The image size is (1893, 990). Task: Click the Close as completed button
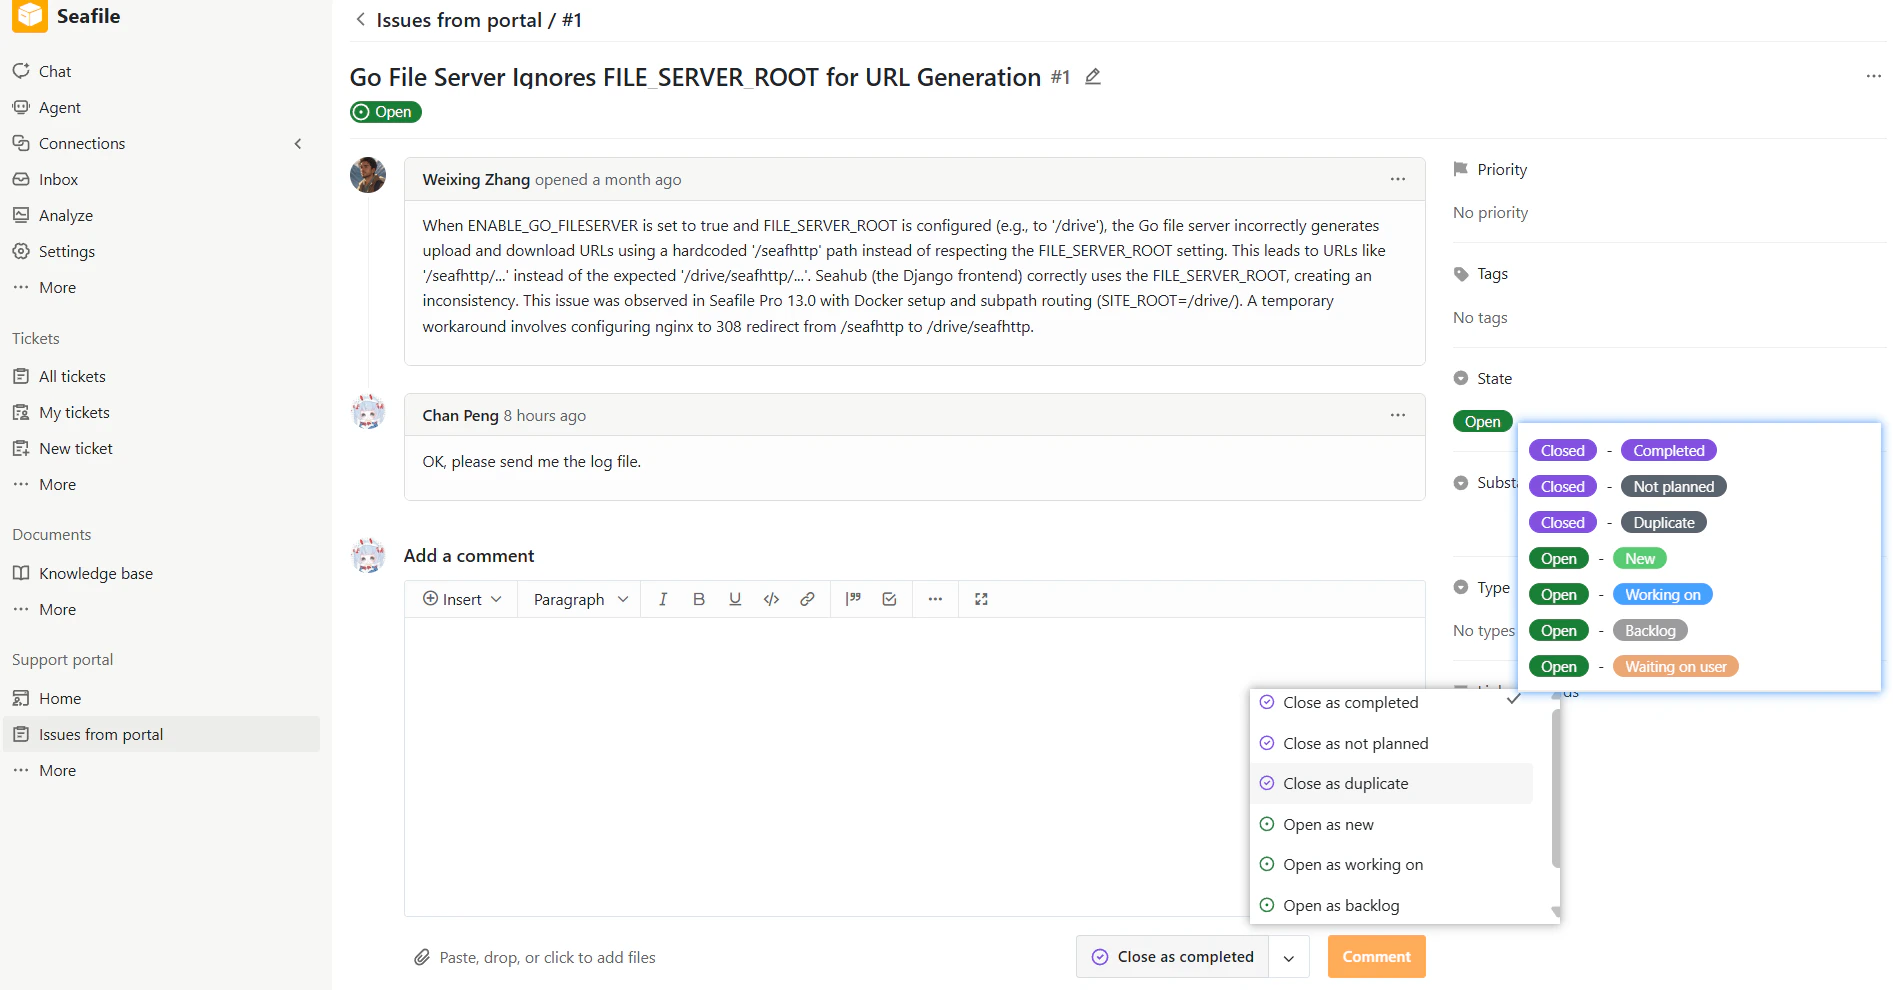point(1172,957)
